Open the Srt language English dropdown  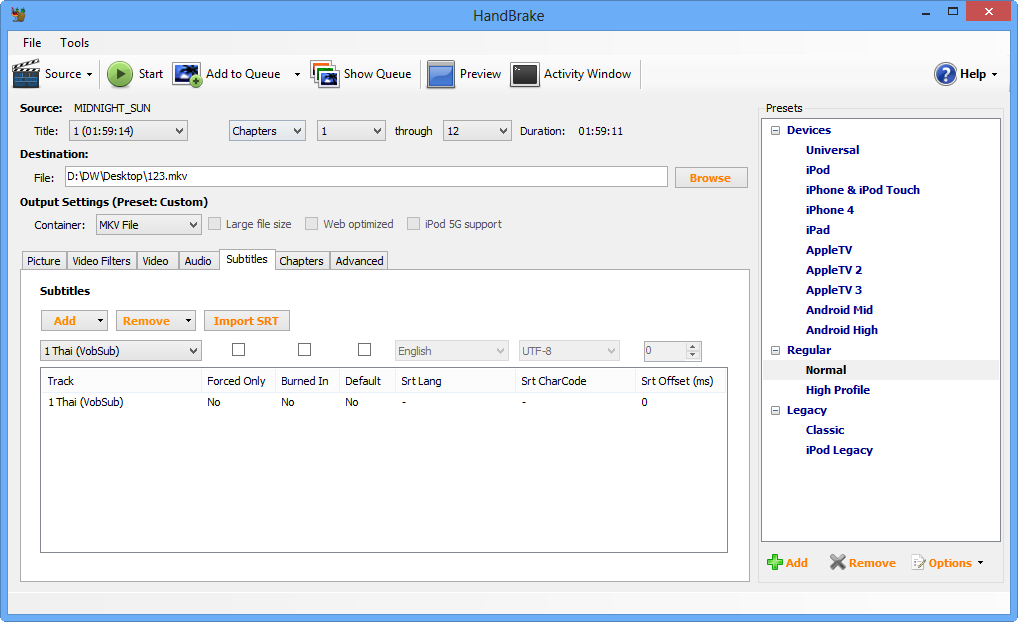(x=452, y=351)
